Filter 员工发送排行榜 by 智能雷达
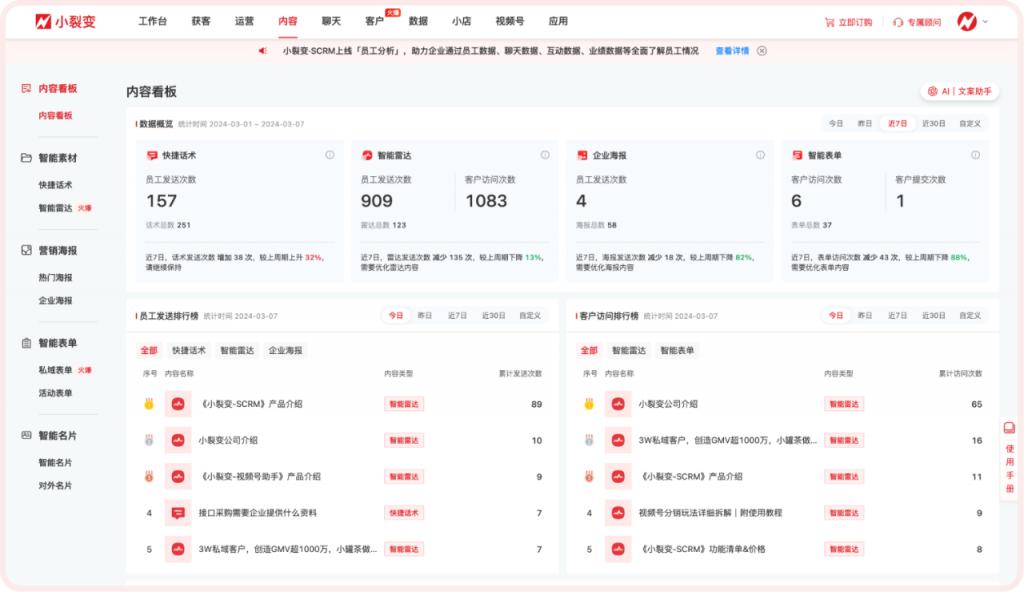 pyautogui.click(x=237, y=350)
